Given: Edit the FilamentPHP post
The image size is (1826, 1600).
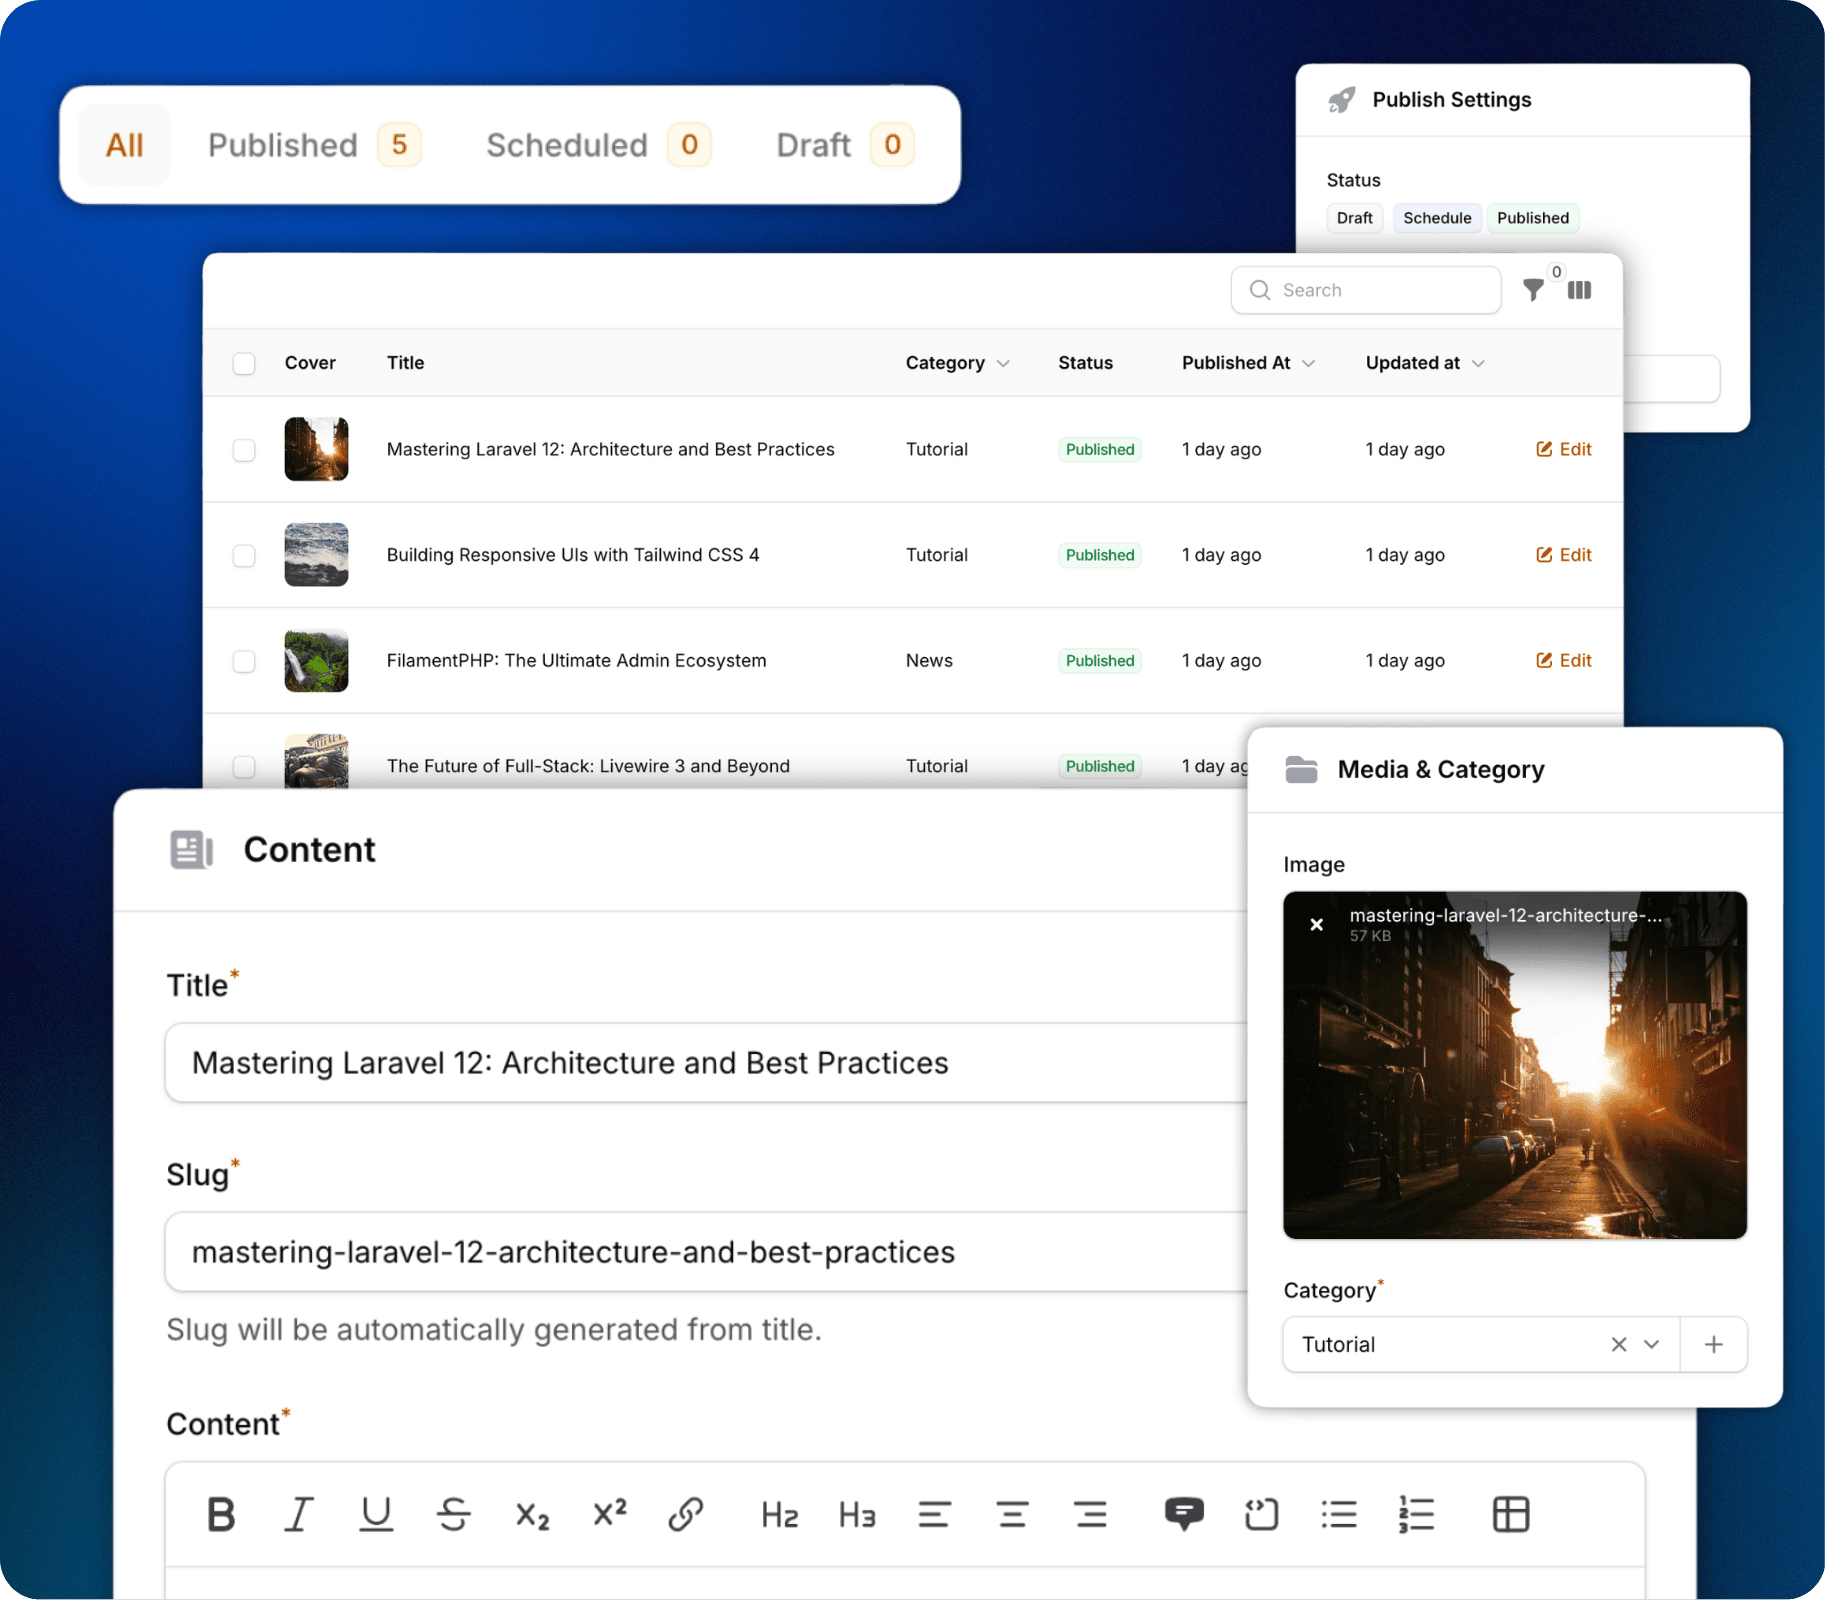Looking at the screenshot, I should (x=1563, y=660).
